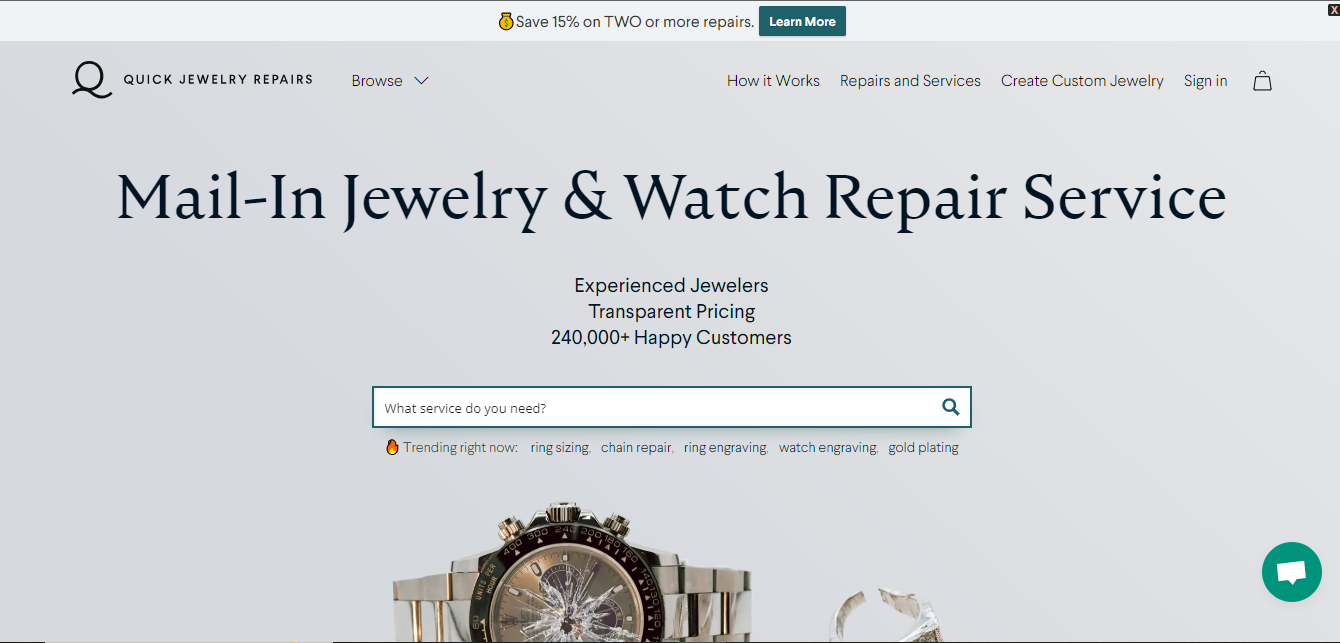This screenshot has width=1340, height=643.
Task: Pick the watch engraving trending link
Action: coord(828,448)
